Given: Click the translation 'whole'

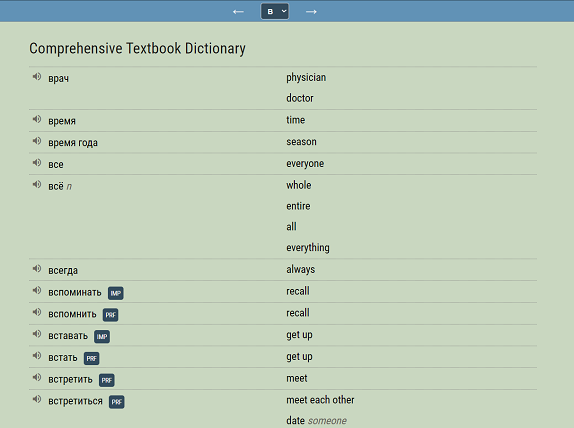Looking at the screenshot, I should click(x=299, y=185).
